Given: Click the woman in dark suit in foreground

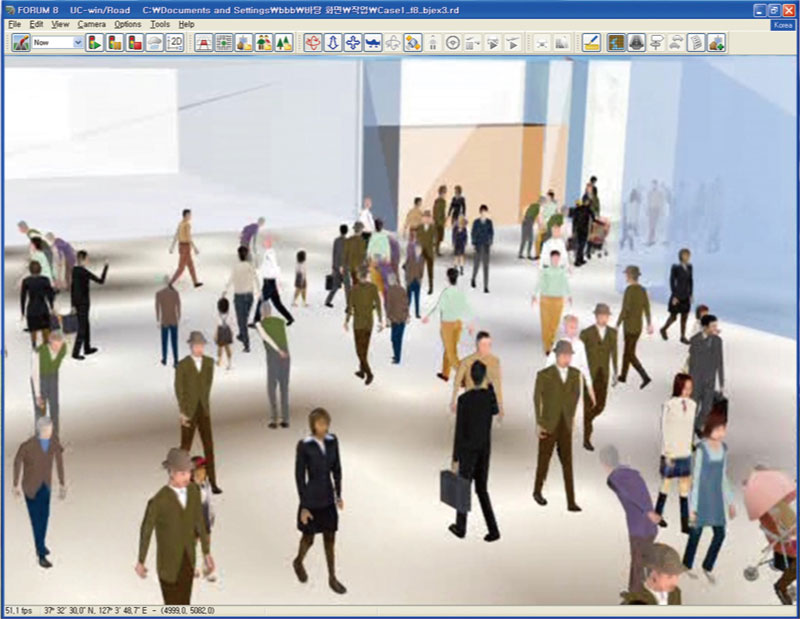Looking at the screenshot, I should click(x=318, y=500).
